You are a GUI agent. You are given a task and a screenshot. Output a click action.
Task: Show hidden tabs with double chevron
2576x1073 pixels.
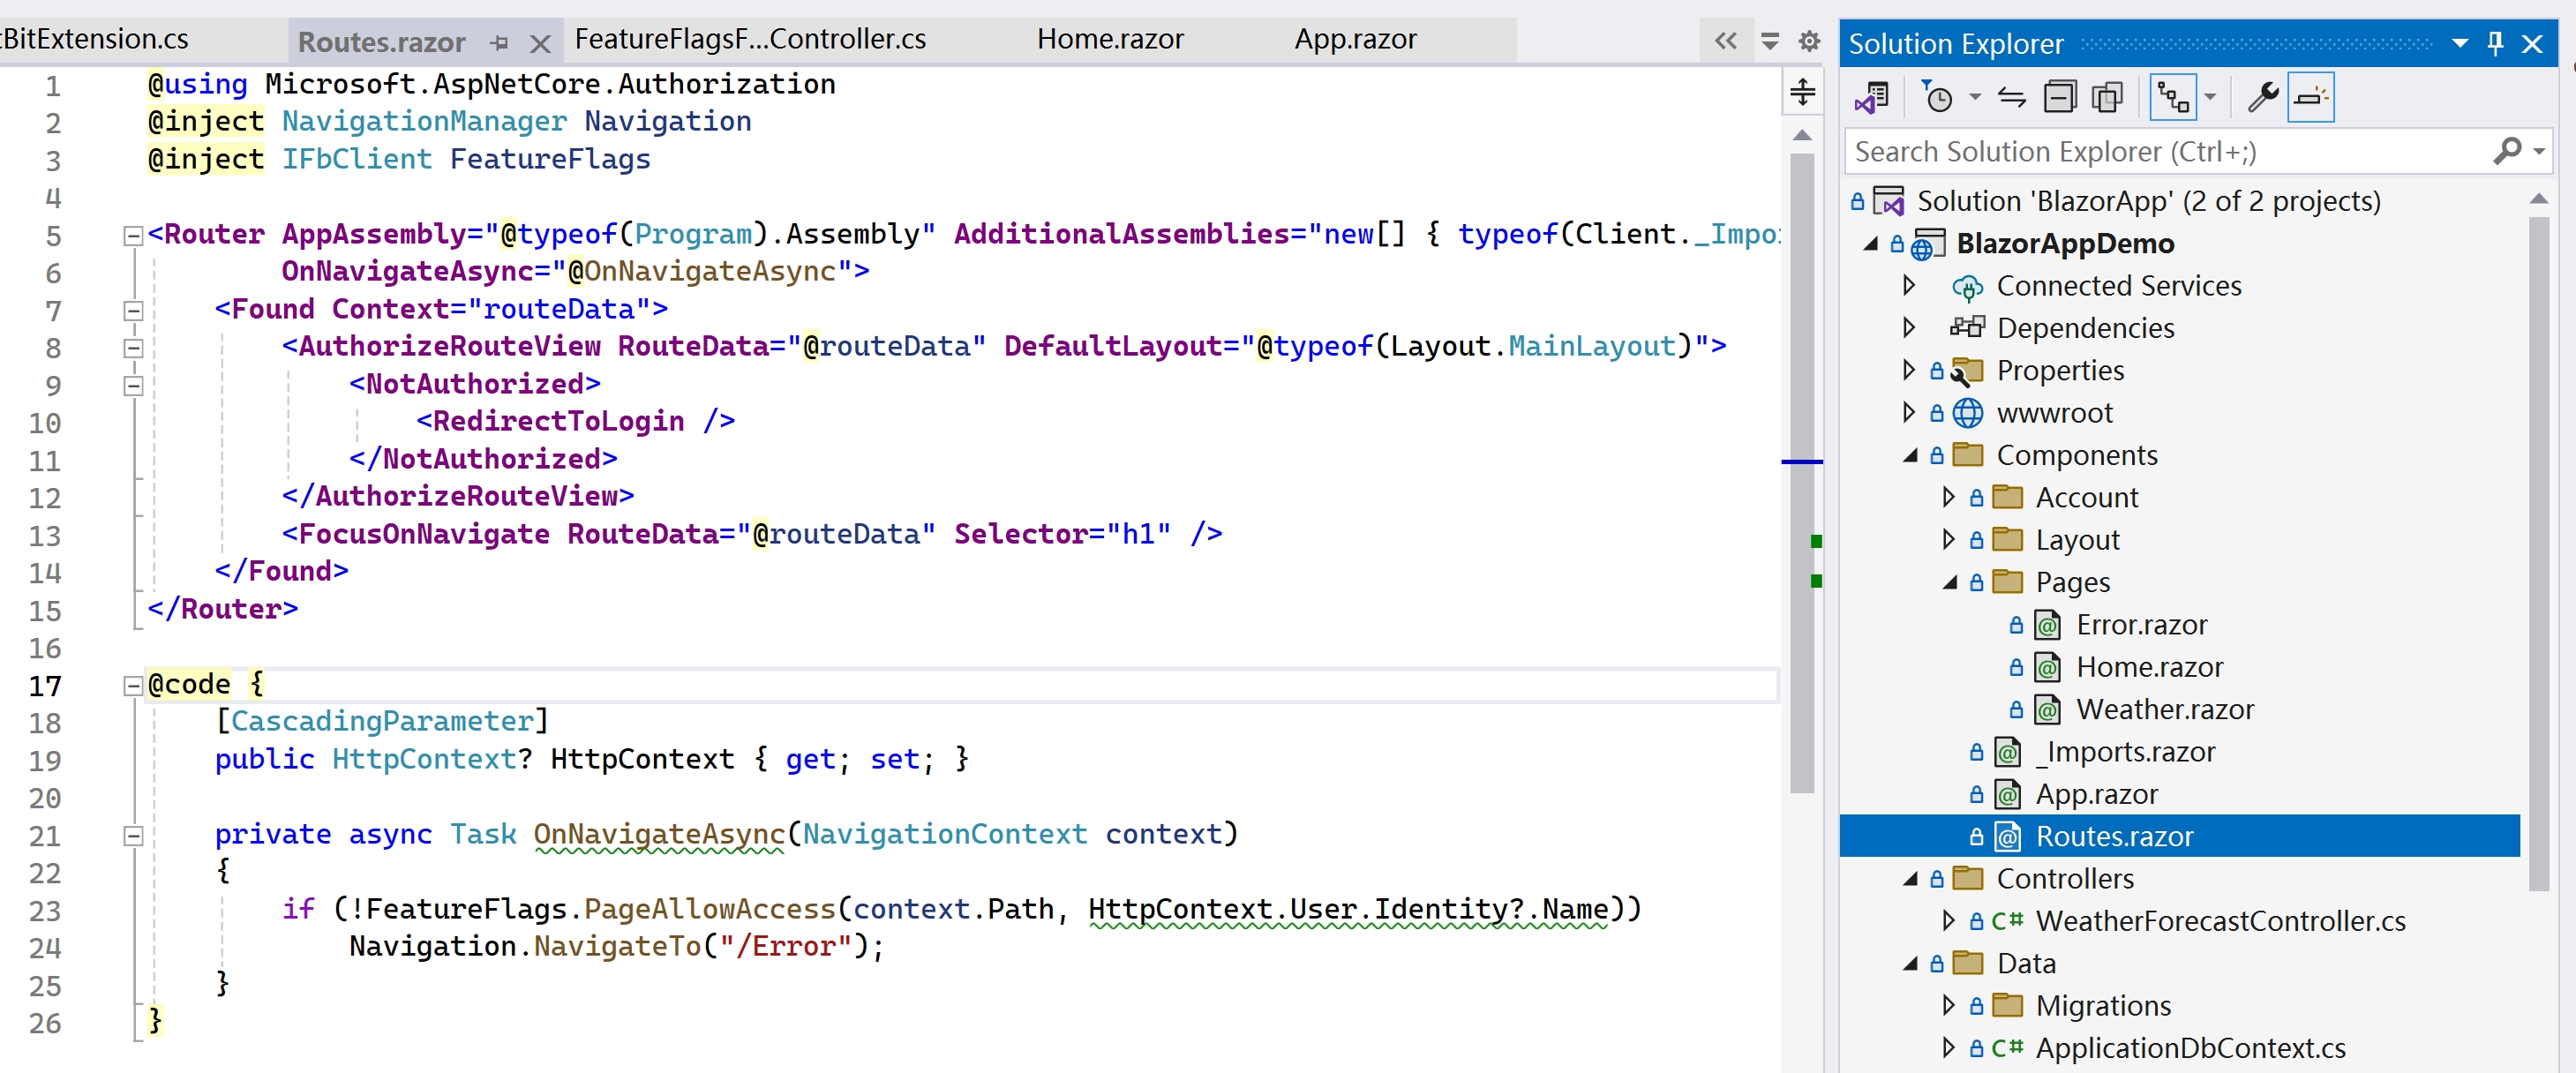tap(1725, 41)
